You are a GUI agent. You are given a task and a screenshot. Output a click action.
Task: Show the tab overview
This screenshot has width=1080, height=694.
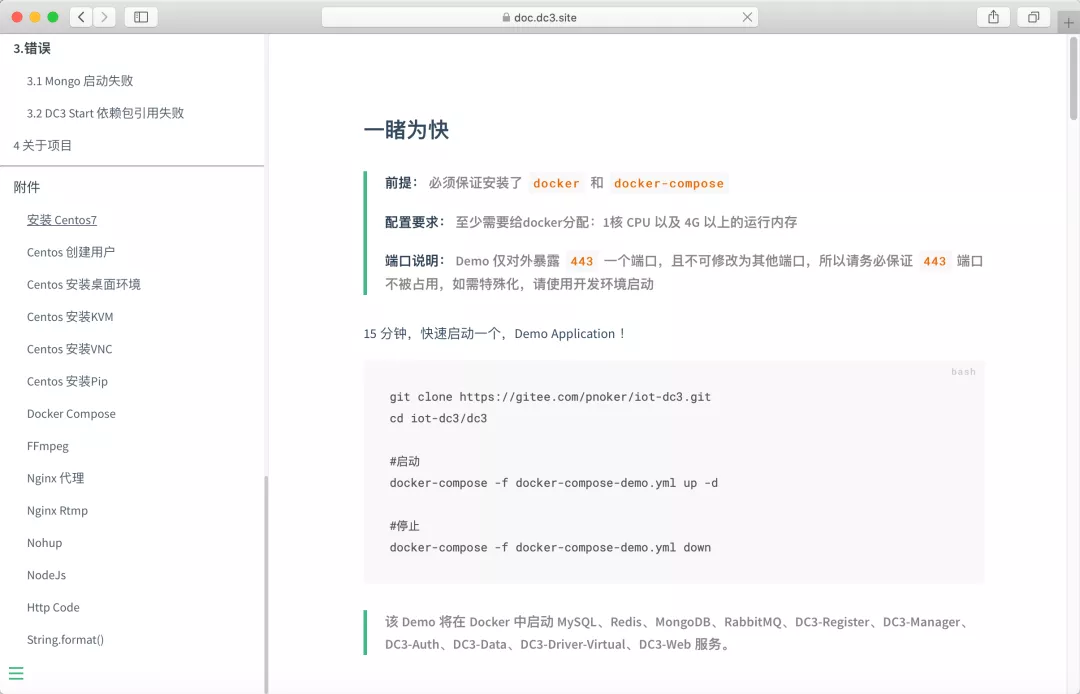pyautogui.click(x=1033, y=16)
